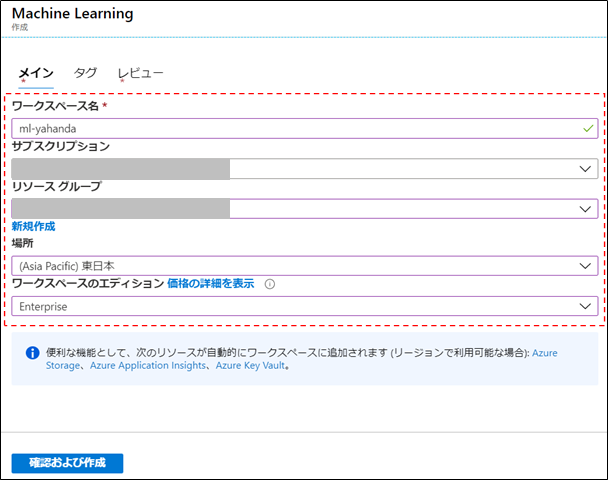
Task: Click the Machine Learning page title
Action: pyautogui.click(x=73, y=14)
